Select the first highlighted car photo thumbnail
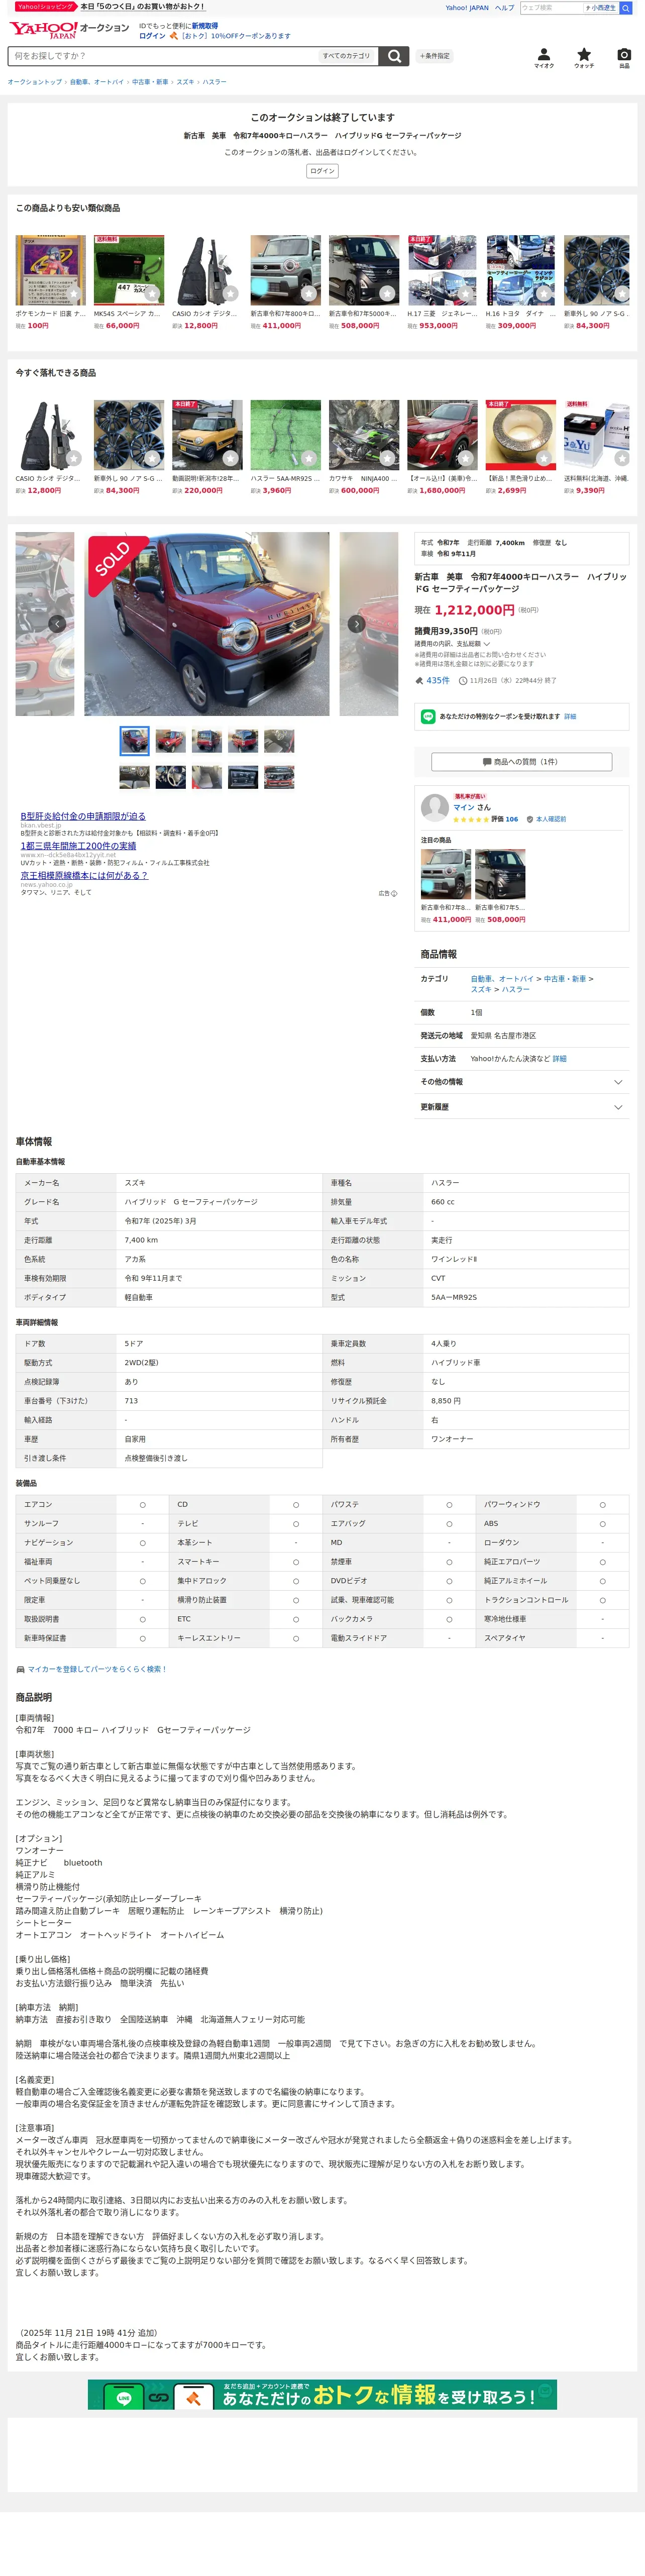Screen dimensions: 645x2576 pos(134,741)
